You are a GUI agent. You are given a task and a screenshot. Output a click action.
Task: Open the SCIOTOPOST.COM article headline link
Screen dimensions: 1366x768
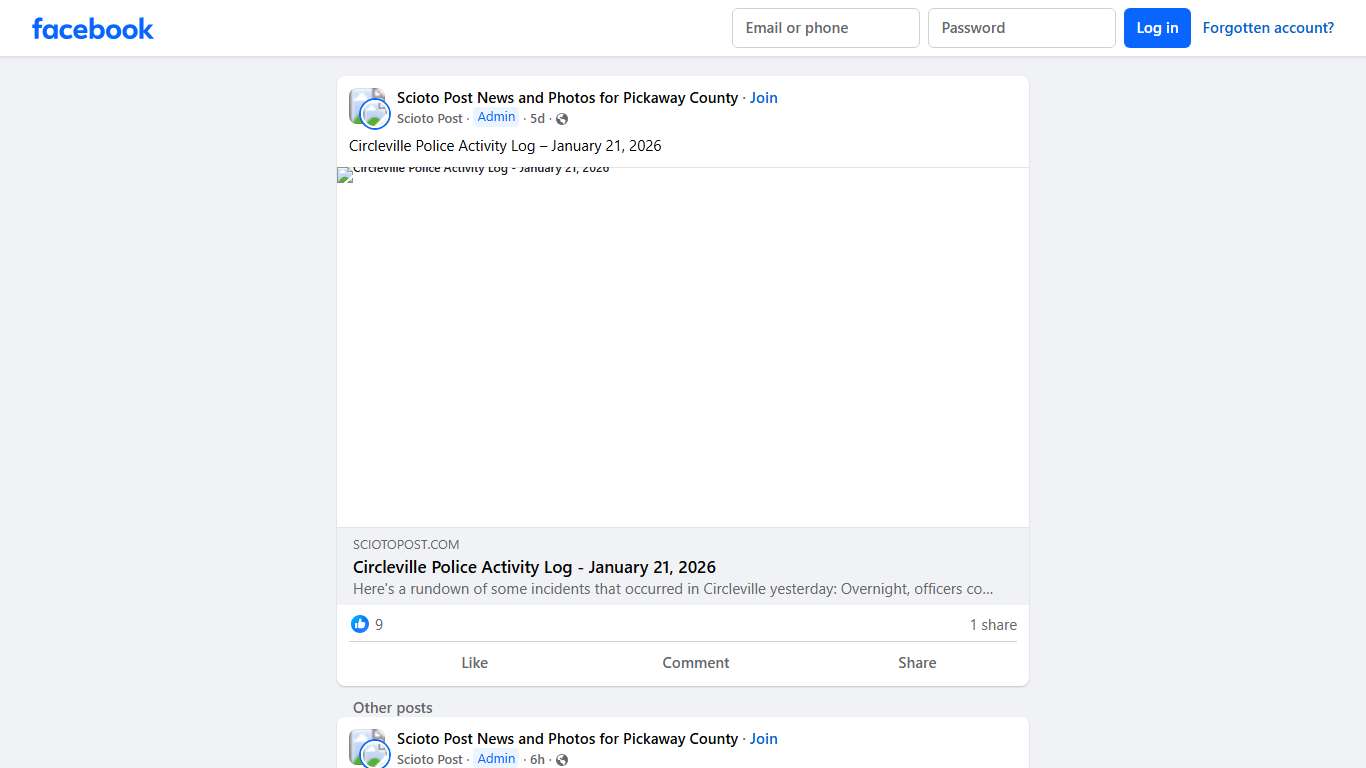pyautogui.click(x=534, y=567)
